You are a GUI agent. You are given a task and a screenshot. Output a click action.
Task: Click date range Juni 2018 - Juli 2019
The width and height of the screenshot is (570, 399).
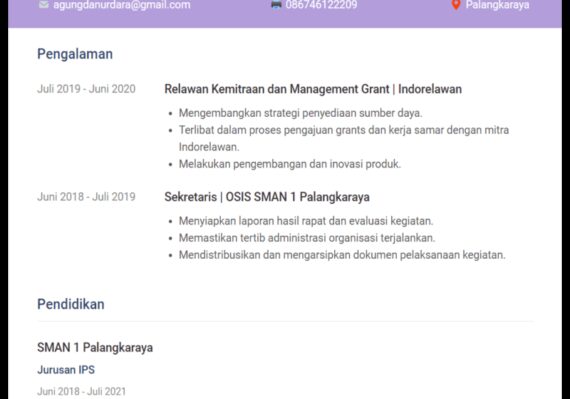[x=86, y=197]
